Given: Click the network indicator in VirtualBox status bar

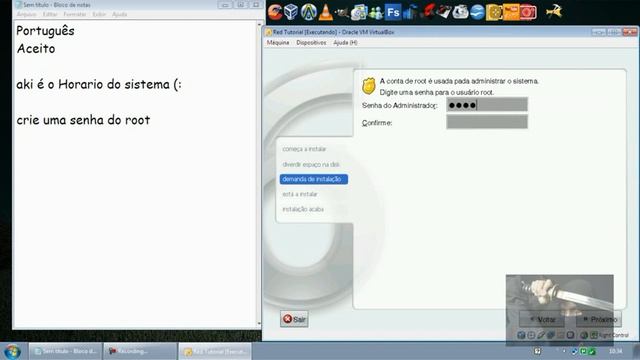Looking at the screenshot, I should point(551,335).
